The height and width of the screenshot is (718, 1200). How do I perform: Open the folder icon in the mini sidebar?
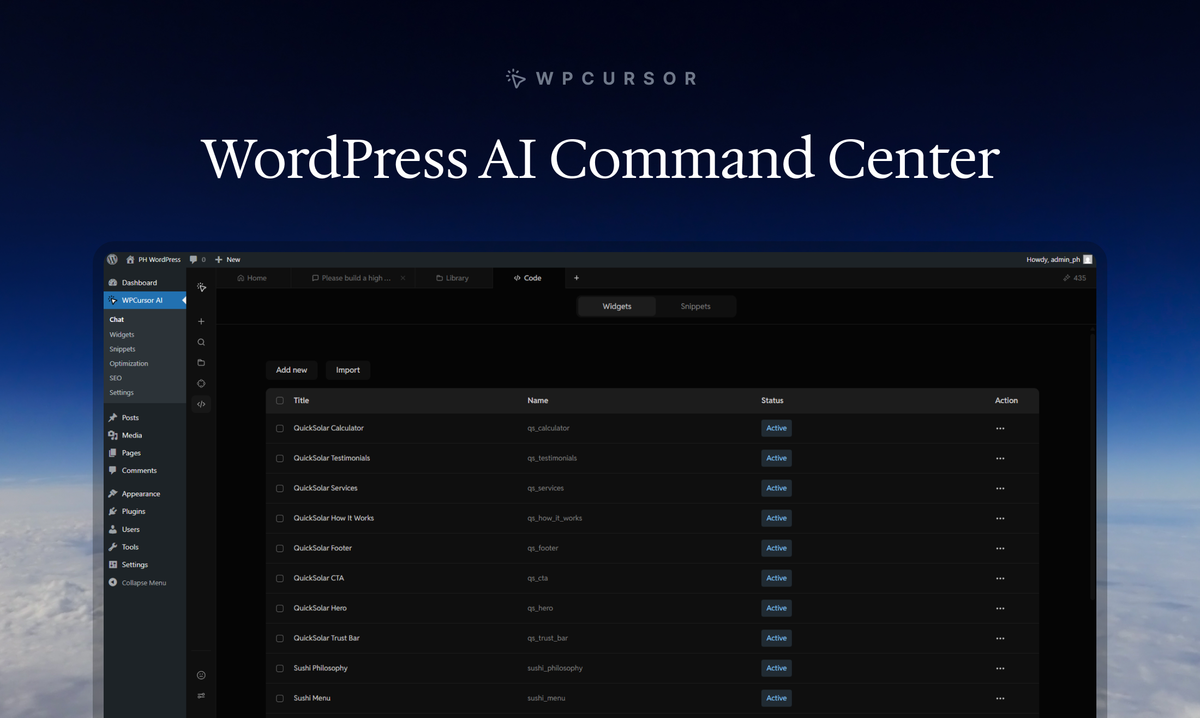coord(201,362)
